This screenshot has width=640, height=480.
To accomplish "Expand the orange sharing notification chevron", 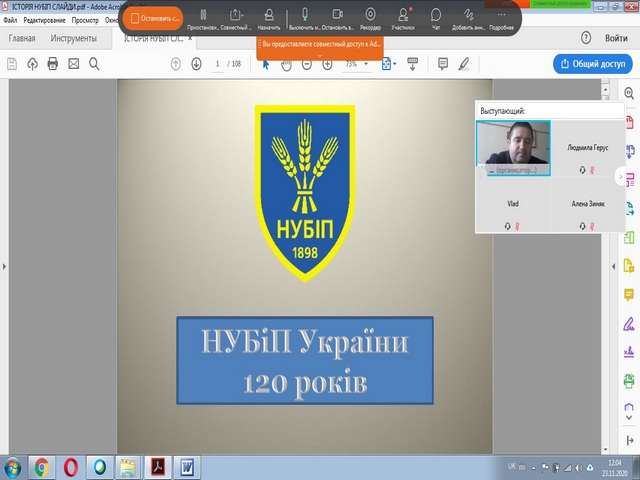I will [320, 55].
